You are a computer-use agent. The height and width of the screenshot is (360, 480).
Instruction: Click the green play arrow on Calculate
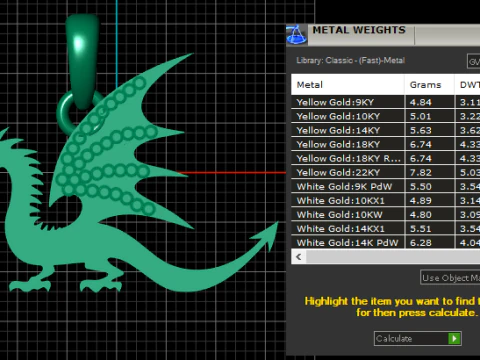pyautogui.click(x=454, y=339)
